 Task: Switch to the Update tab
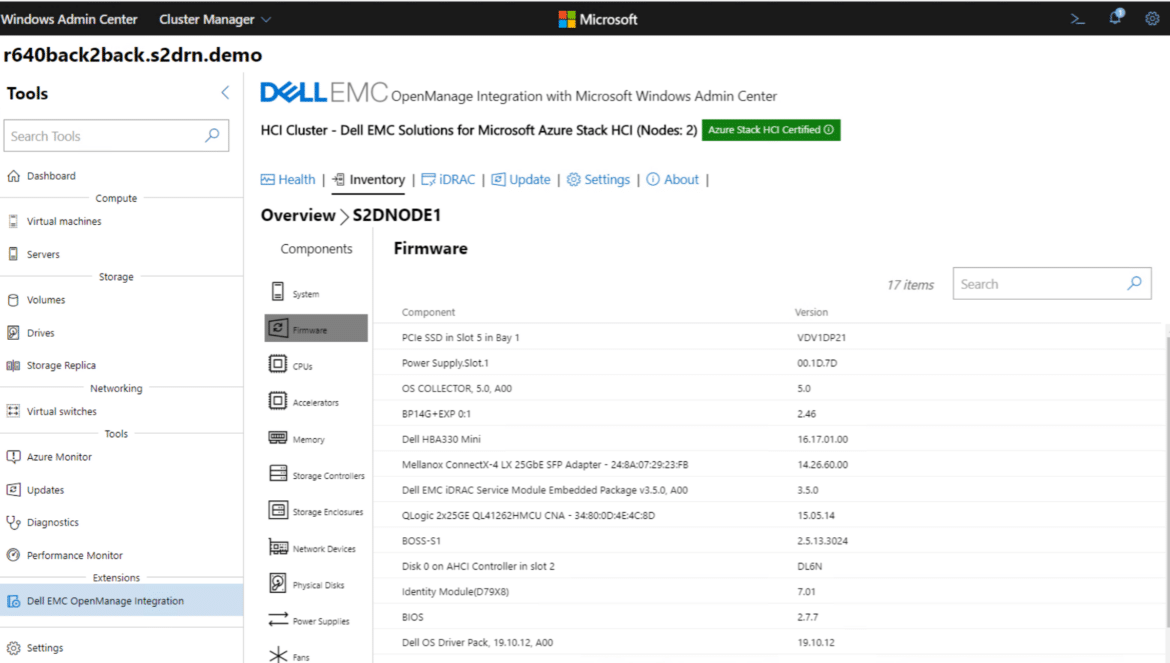[x=521, y=180]
